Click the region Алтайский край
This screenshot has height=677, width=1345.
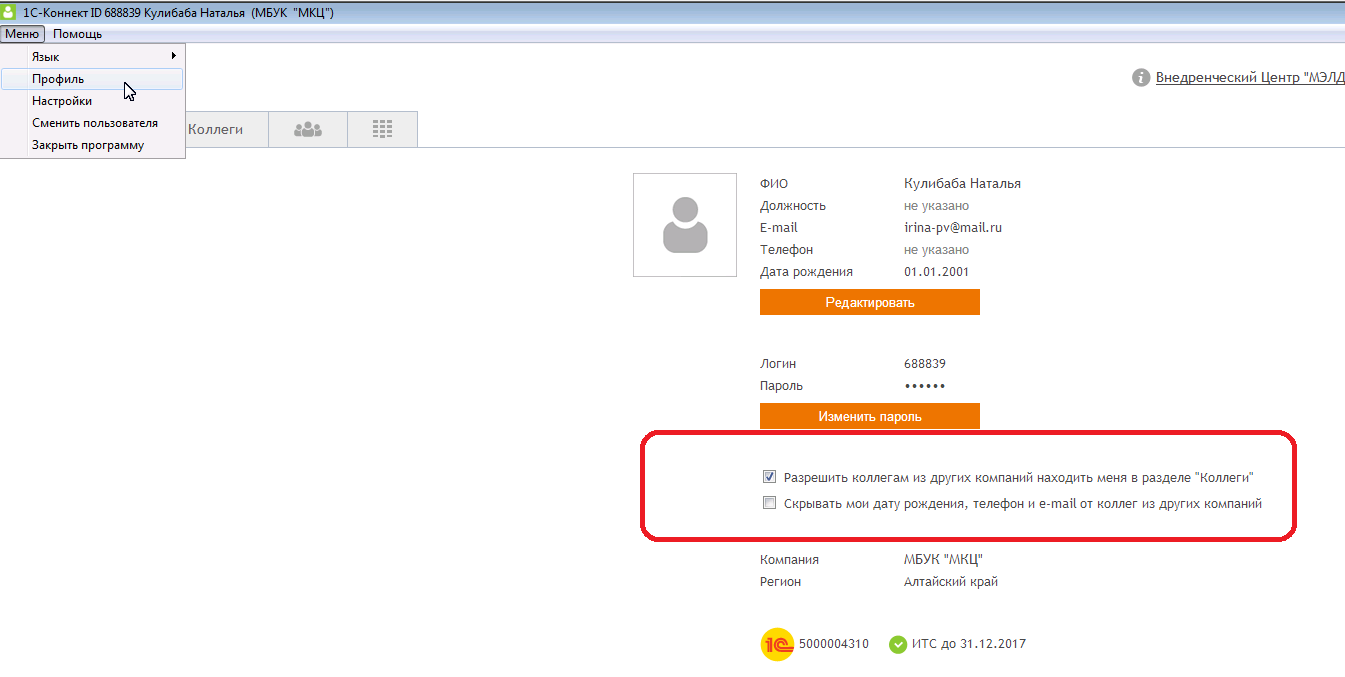click(951, 581)
